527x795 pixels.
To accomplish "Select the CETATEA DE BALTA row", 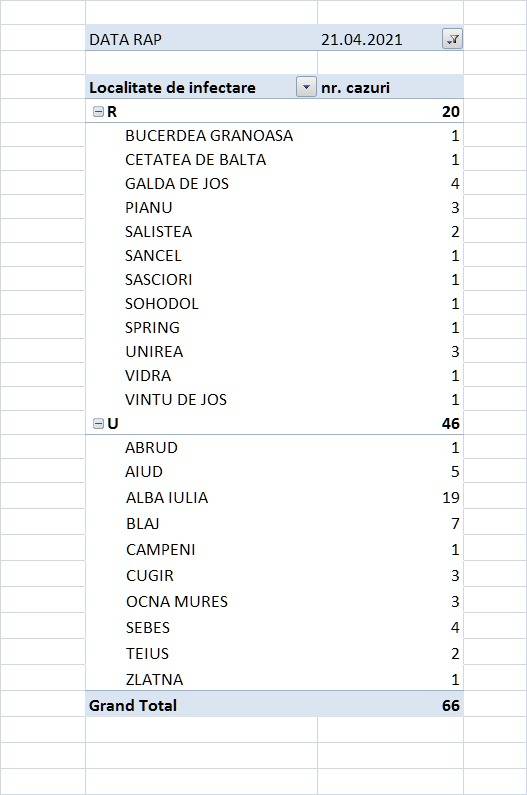I will [274, 160].
